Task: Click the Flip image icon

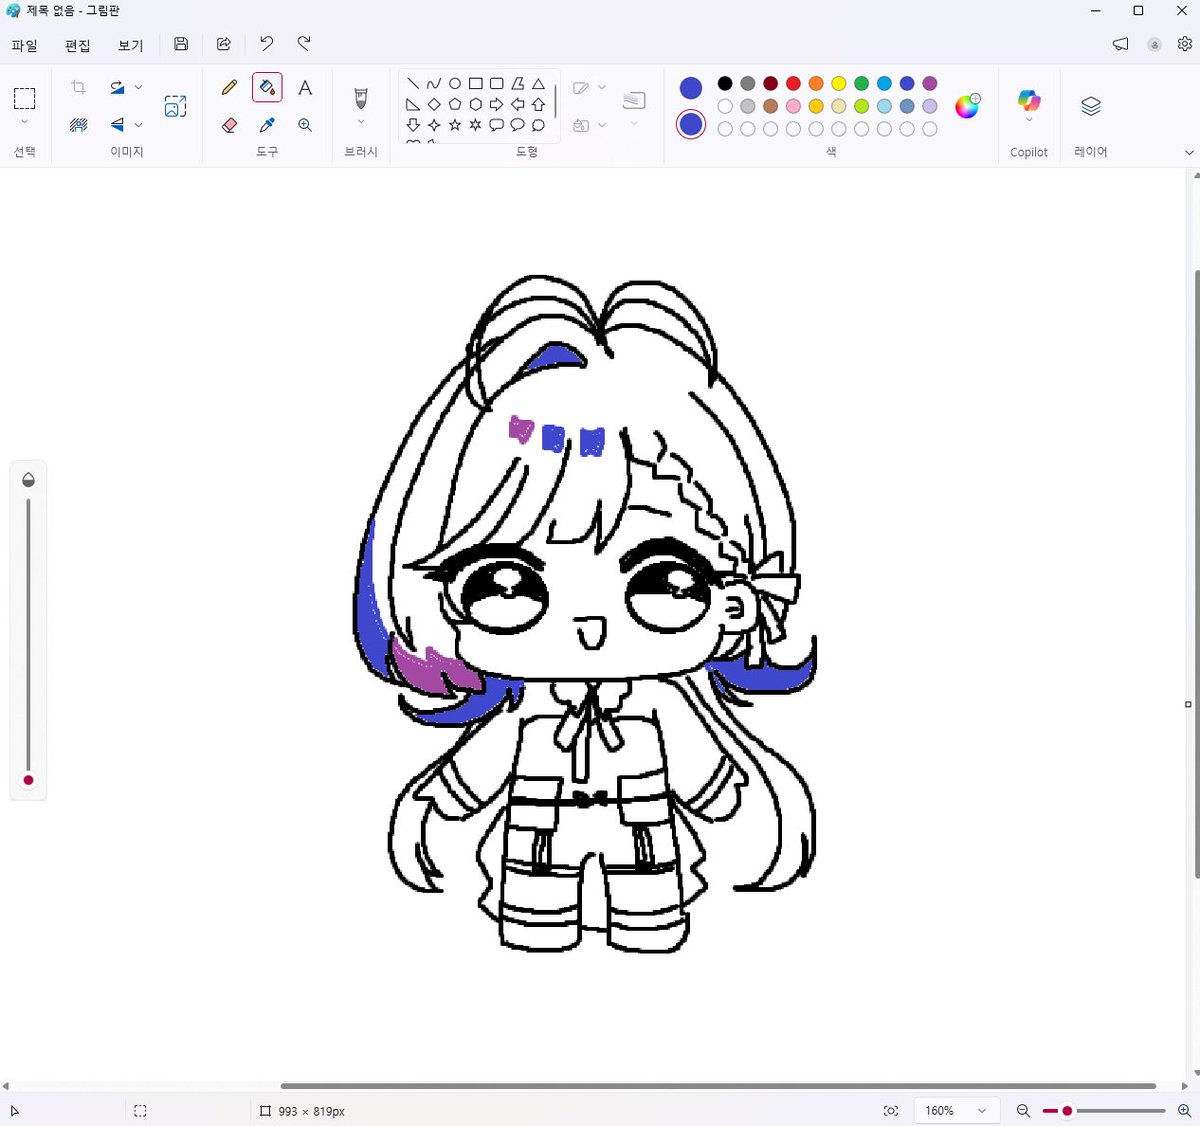Action: tap(117, 125)
